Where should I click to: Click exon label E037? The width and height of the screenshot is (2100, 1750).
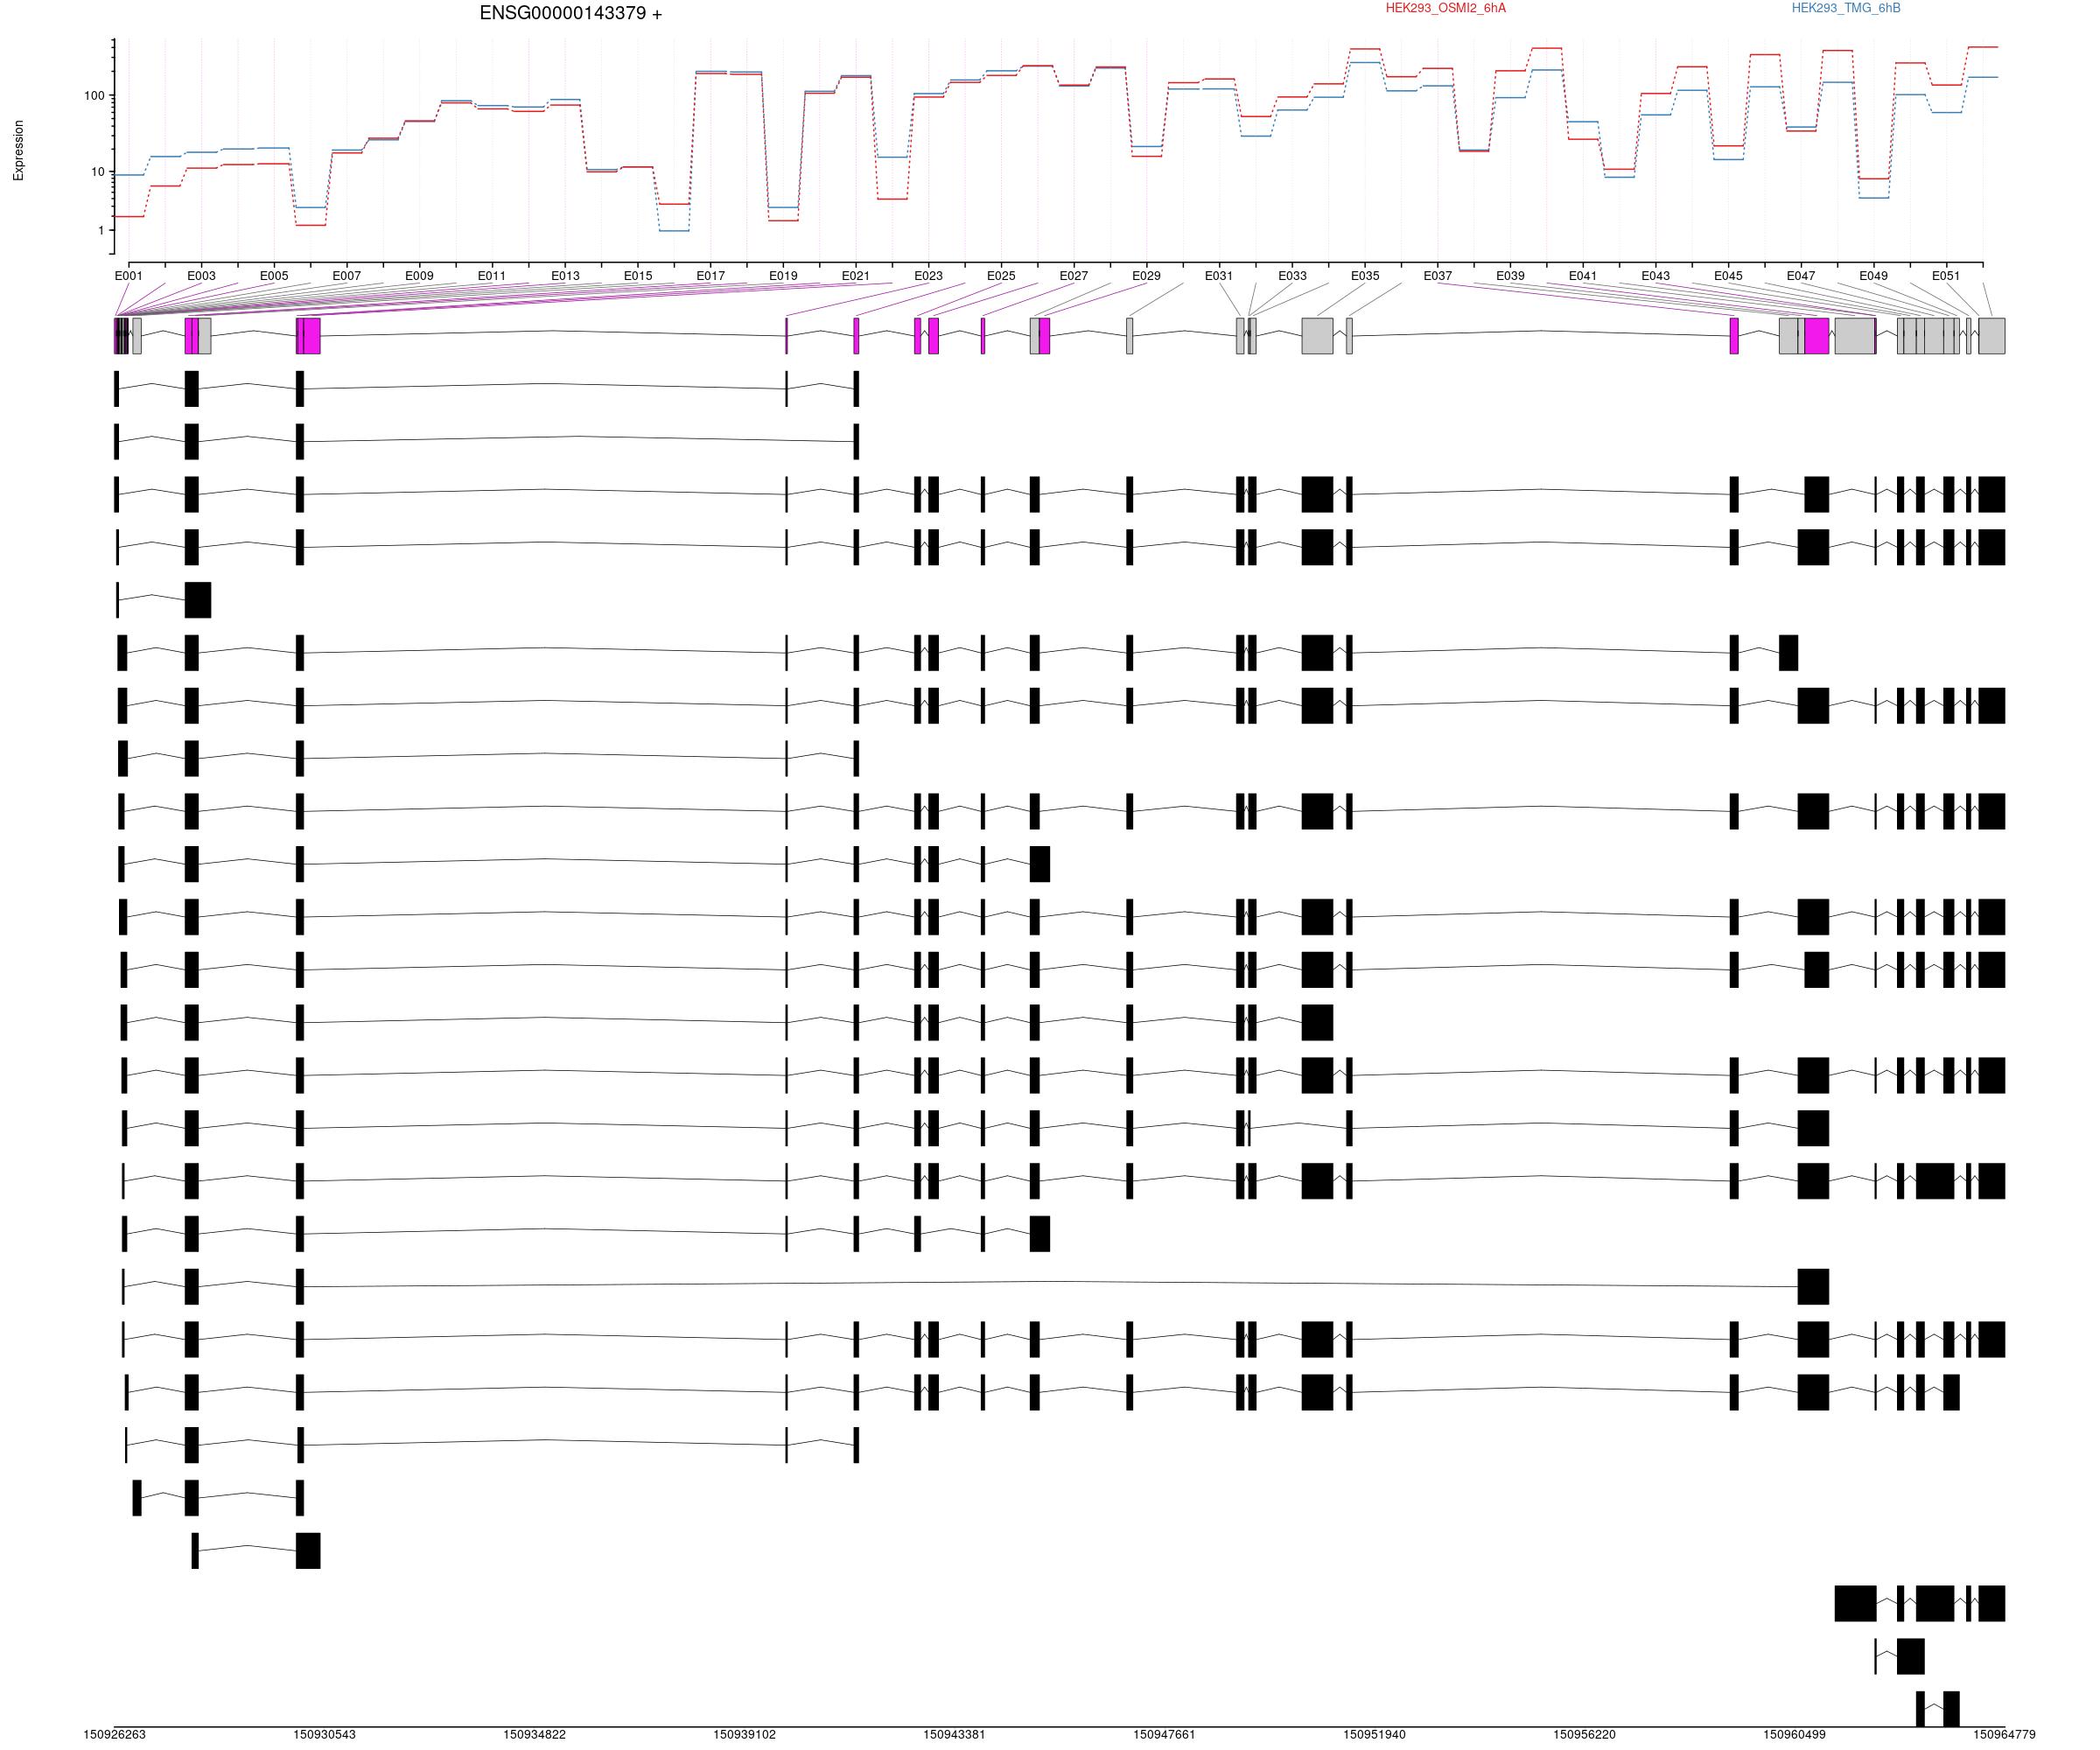[1437, 276]
